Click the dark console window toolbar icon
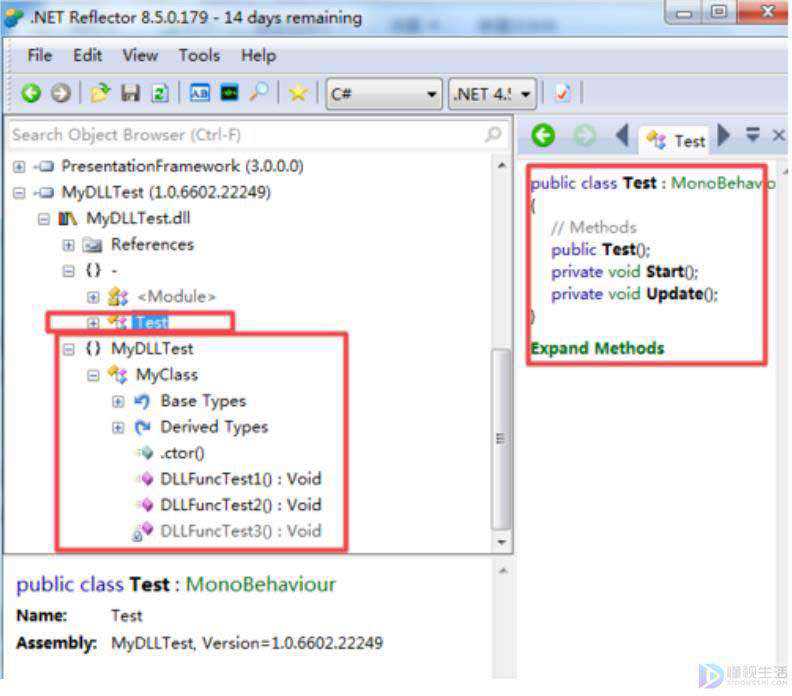The width and height of the screenshot is (792, 696). [x=229, y=93]
